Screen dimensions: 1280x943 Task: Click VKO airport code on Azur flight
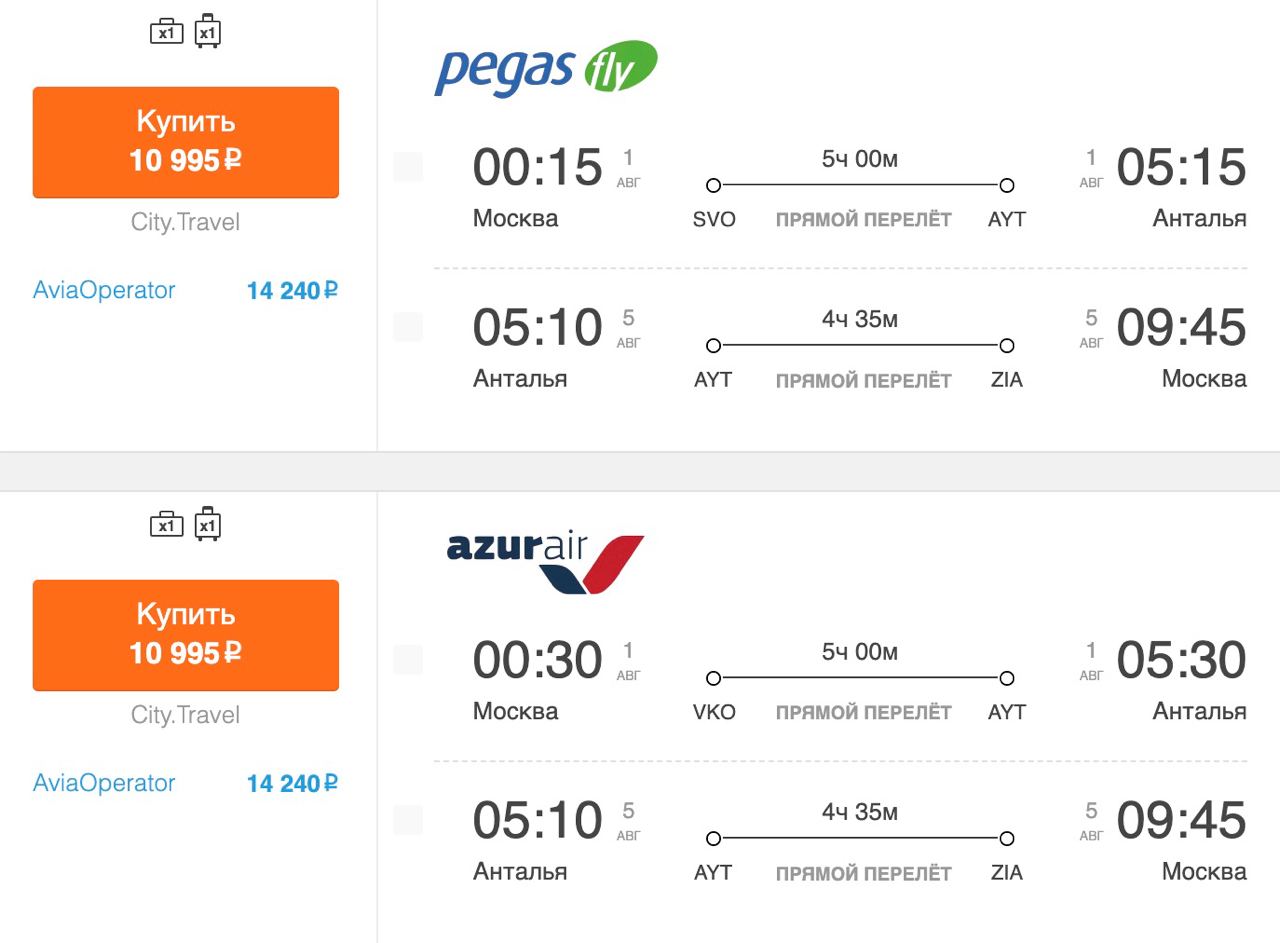click(714, 713)
